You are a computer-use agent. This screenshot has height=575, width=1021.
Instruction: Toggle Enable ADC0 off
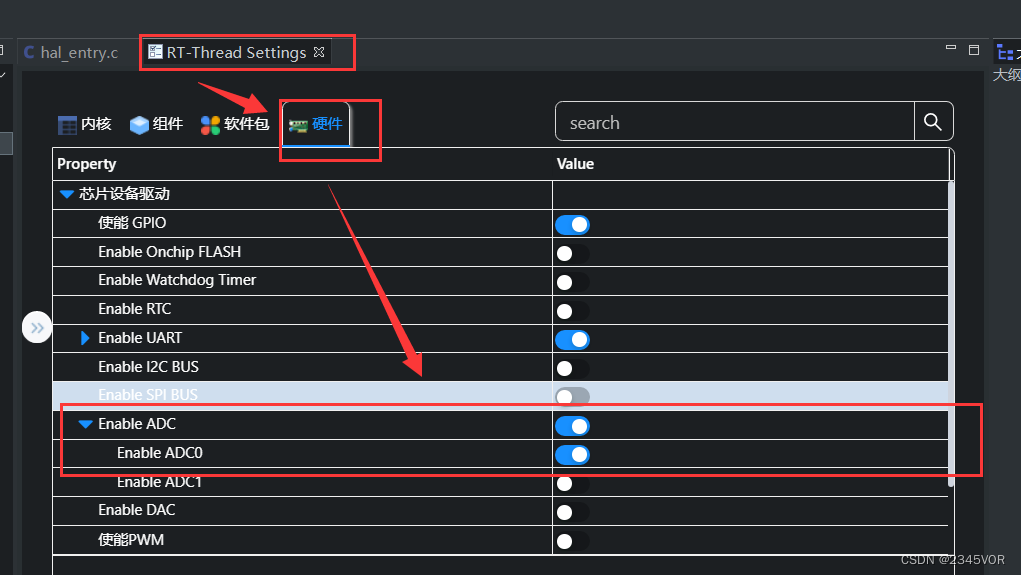tap(572, 455)
